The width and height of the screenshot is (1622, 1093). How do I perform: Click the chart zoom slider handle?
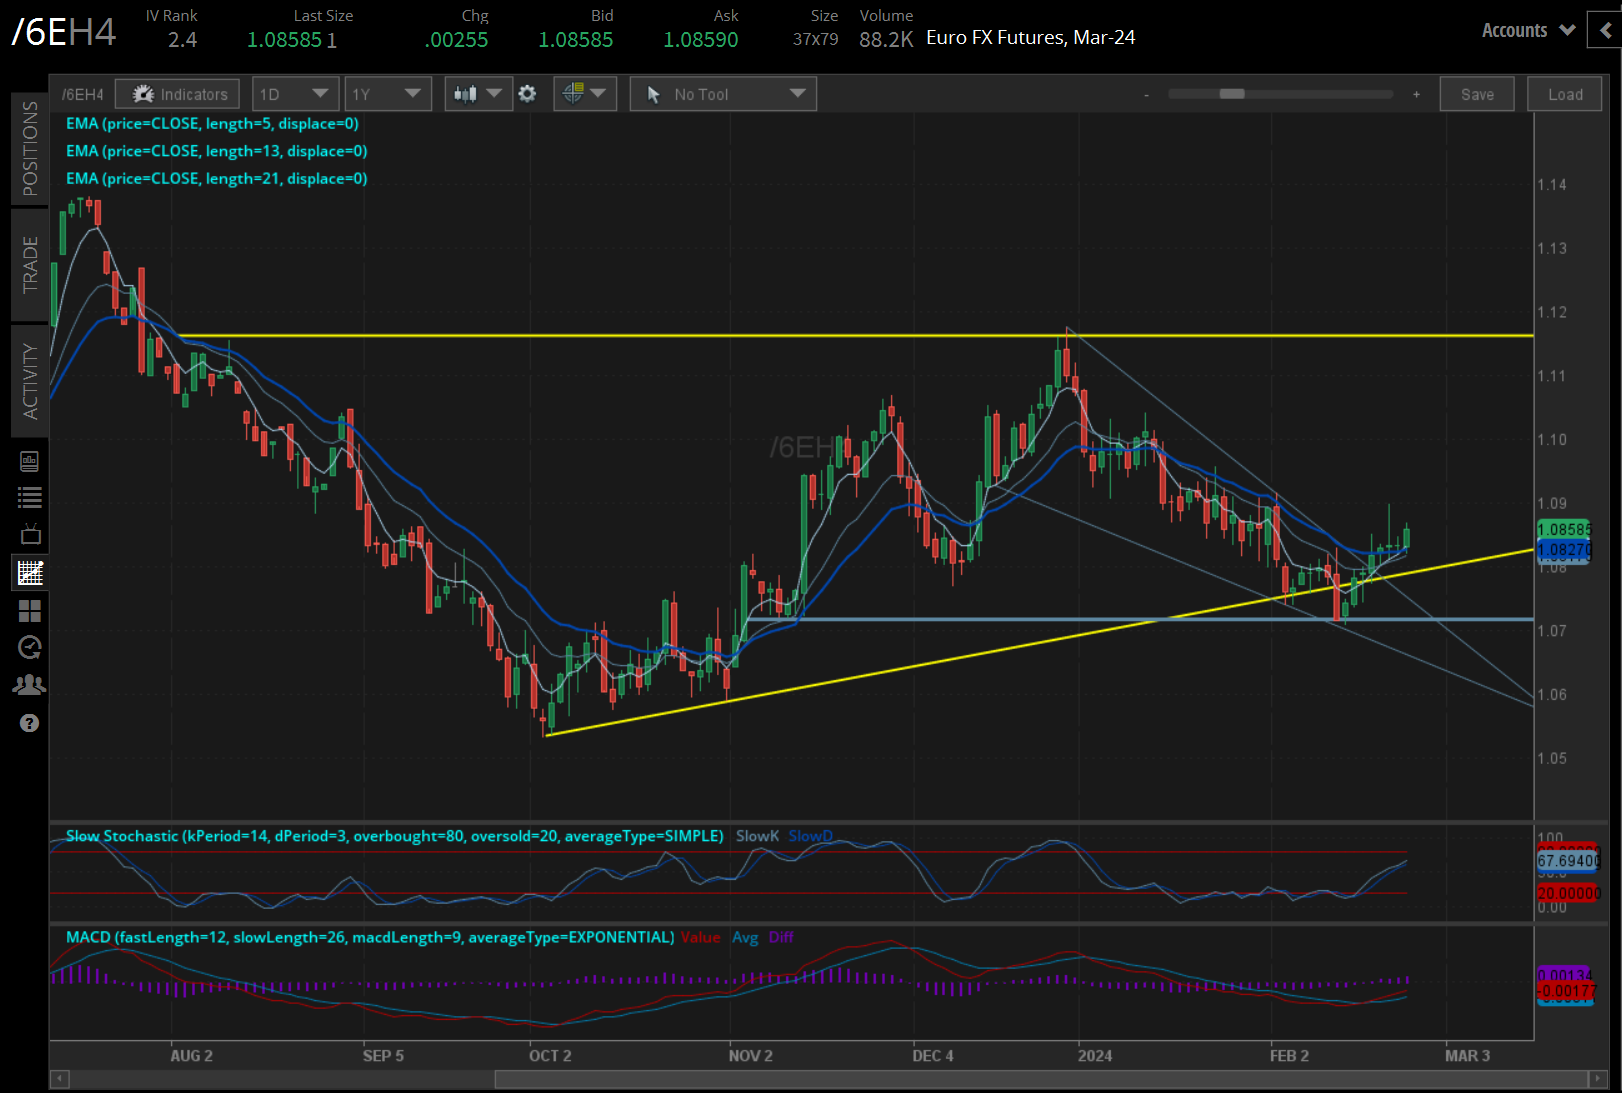1232,94
